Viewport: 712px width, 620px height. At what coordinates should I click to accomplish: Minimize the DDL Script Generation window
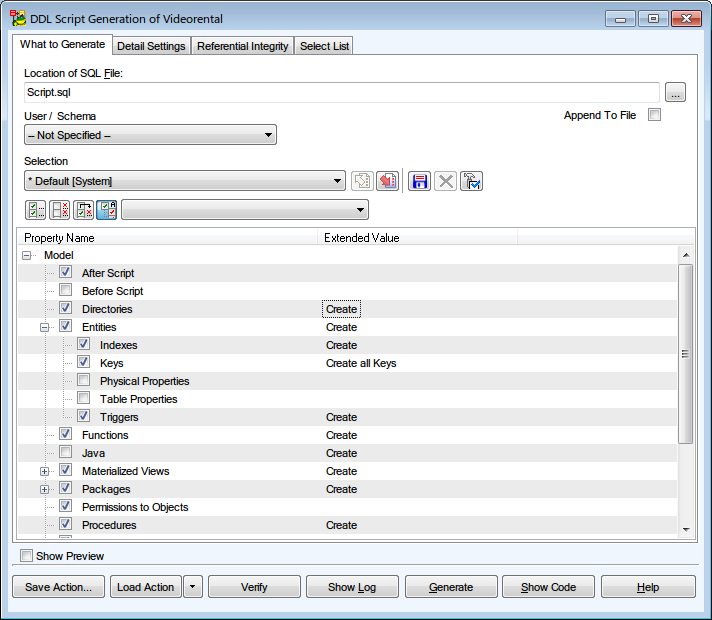[620, 19]
